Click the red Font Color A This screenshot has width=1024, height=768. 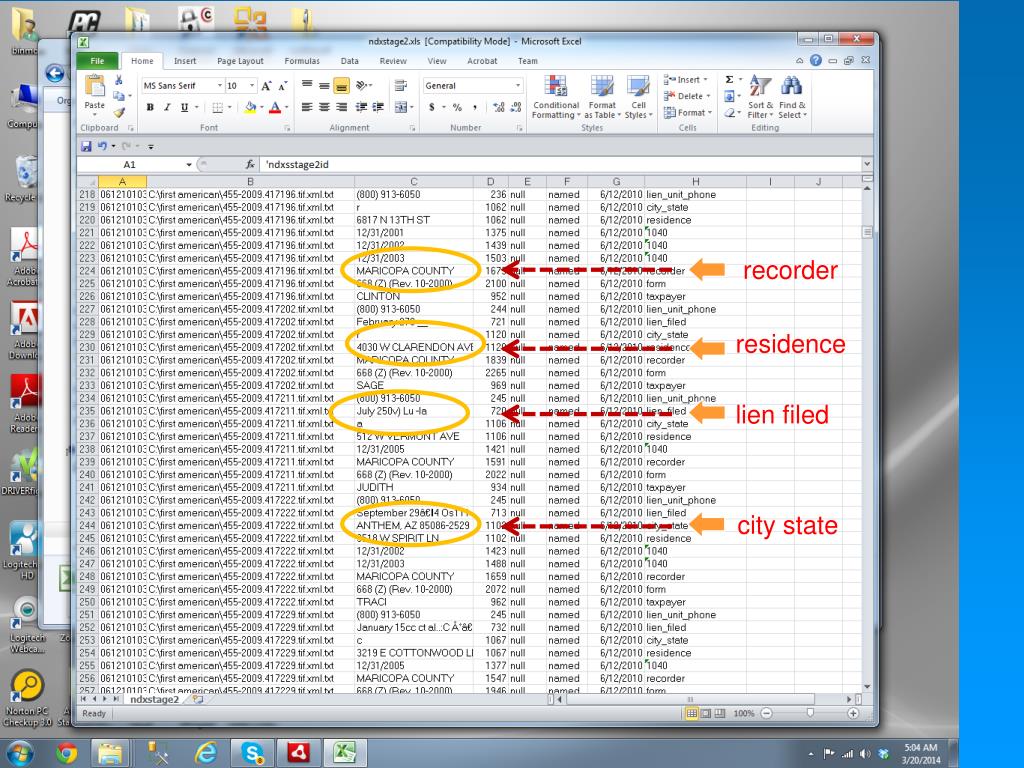click(275, 107)
